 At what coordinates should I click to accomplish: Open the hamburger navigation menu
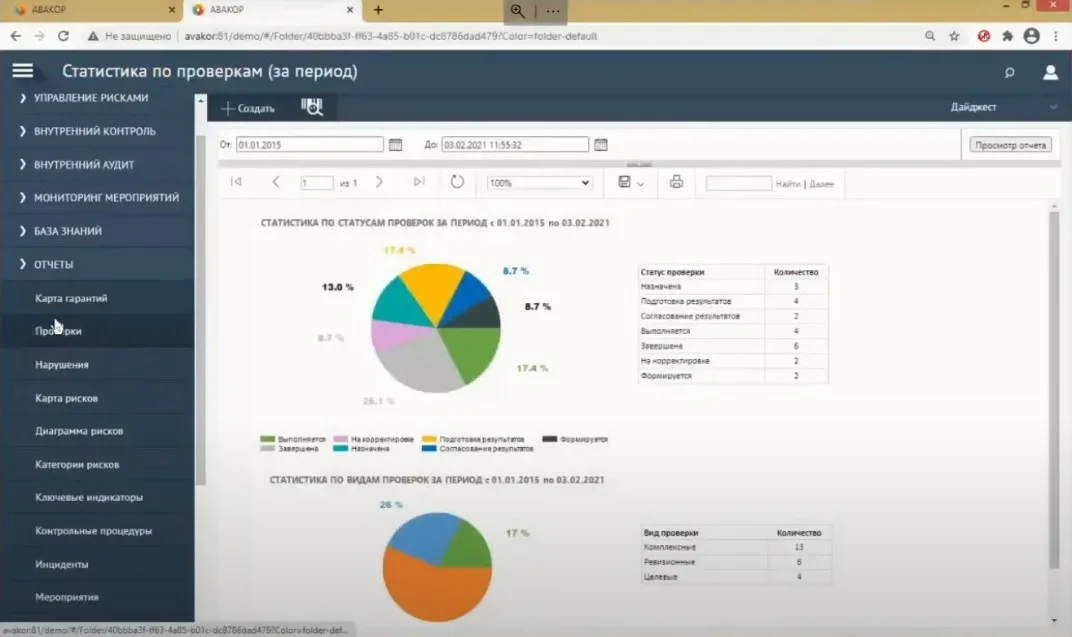23,70
